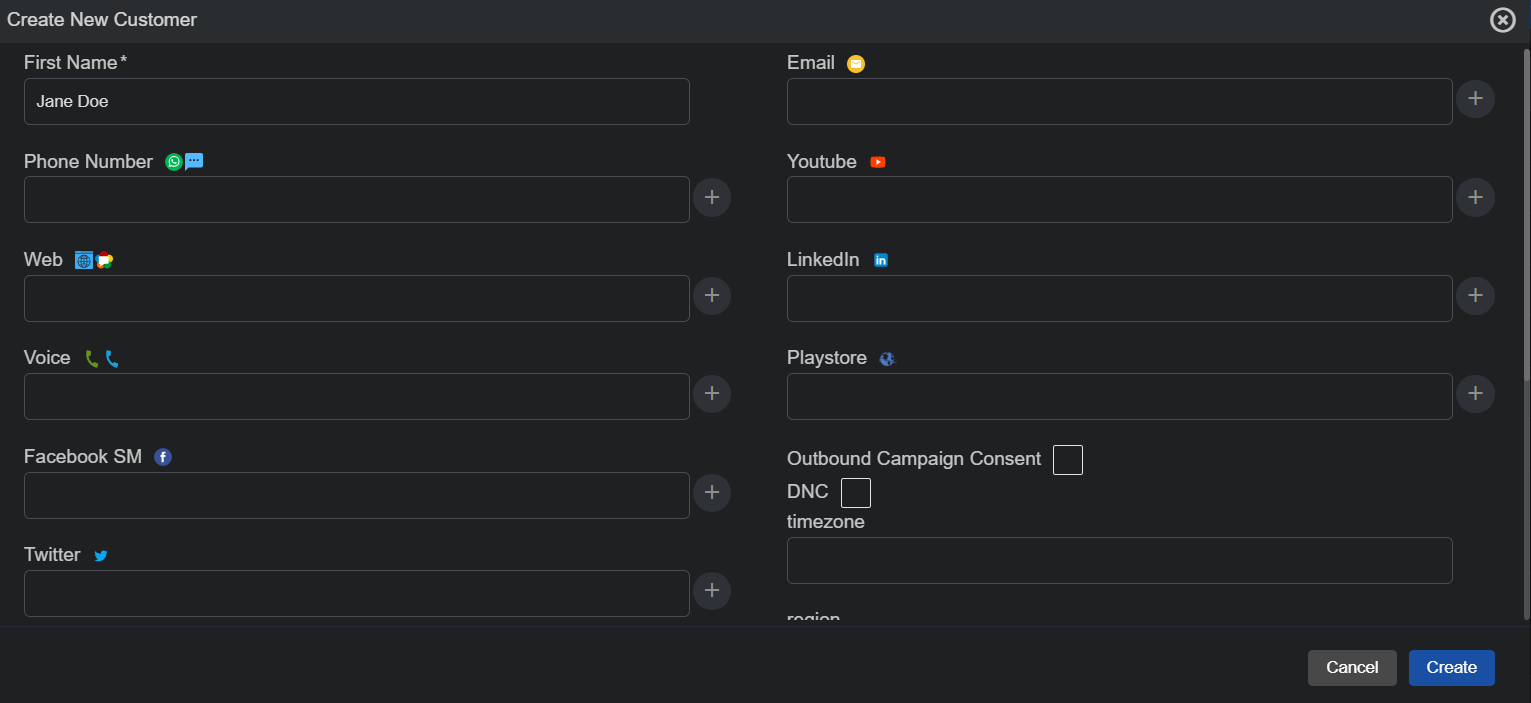Add another Playstore entry with plus button

point(1475,394)
